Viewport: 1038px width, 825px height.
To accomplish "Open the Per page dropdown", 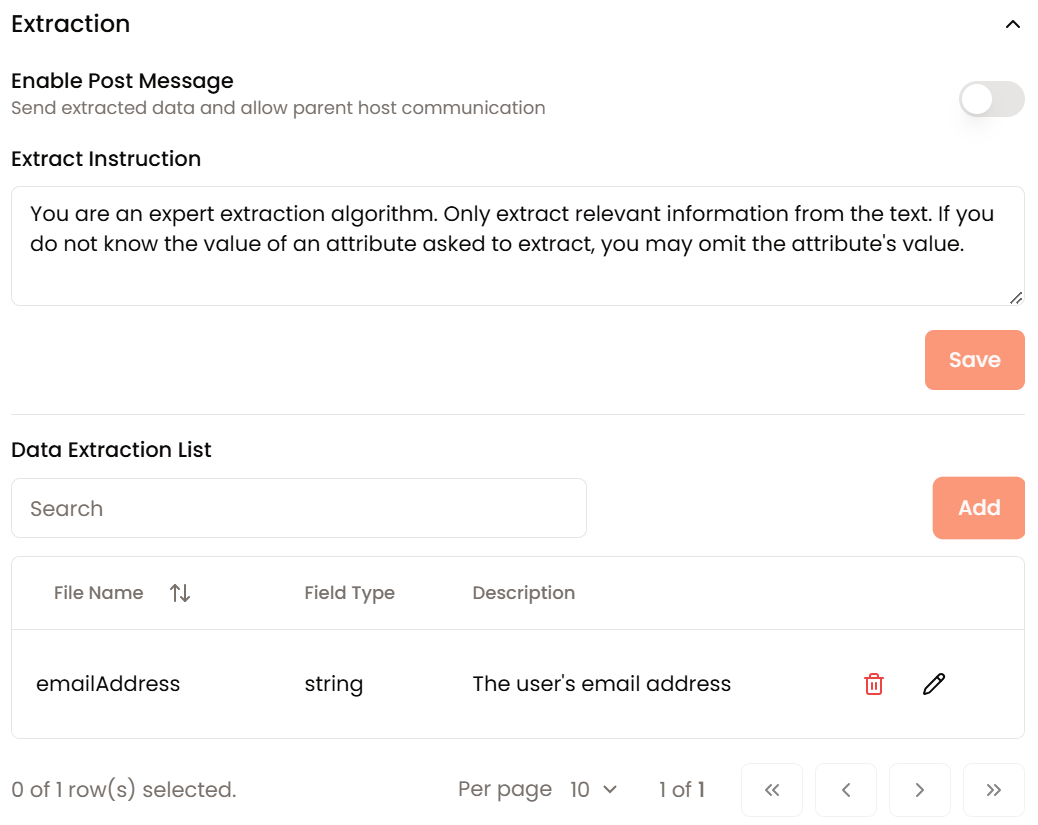I will tap(593, 789).
